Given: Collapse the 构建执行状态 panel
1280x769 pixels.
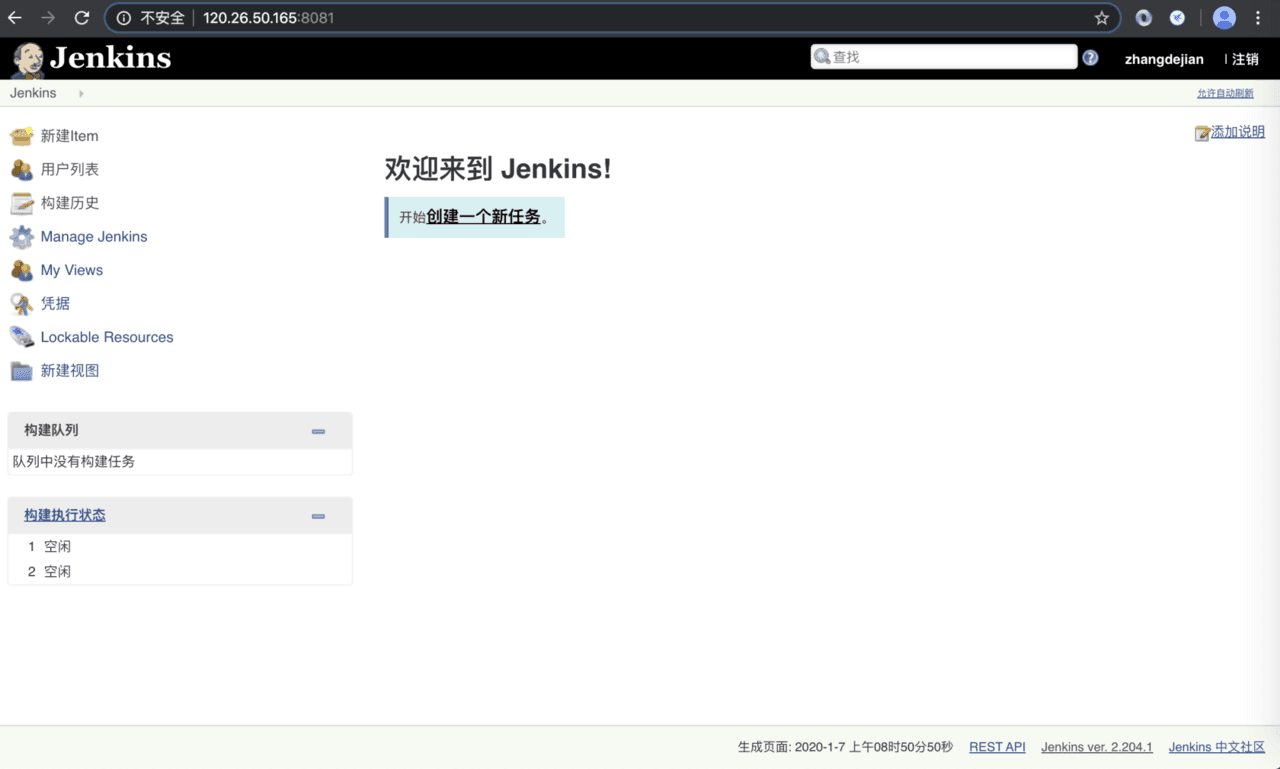Looking at the screenshot, I should pyautogui.click(x=318, y=516).
